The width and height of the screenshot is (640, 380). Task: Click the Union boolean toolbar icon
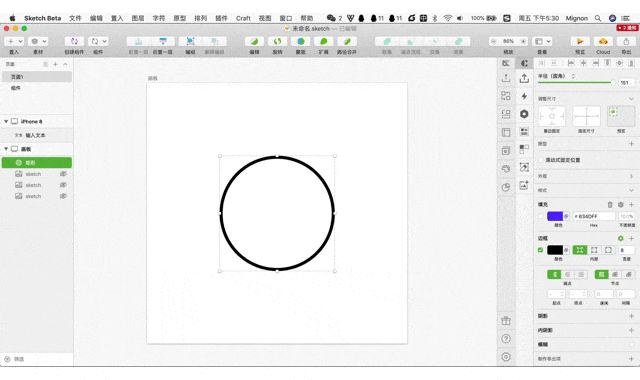(387, 41)
